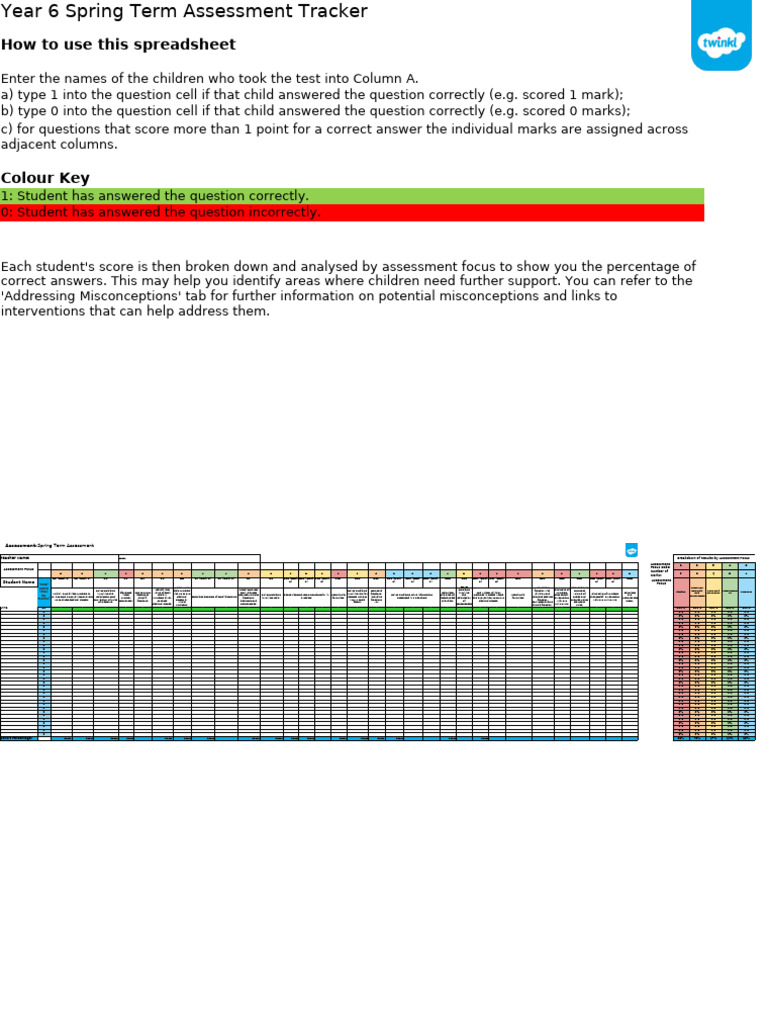Click the 'Student Name' column header
The width and height of the screenshot is (768, 1024).
pos(19,582)
